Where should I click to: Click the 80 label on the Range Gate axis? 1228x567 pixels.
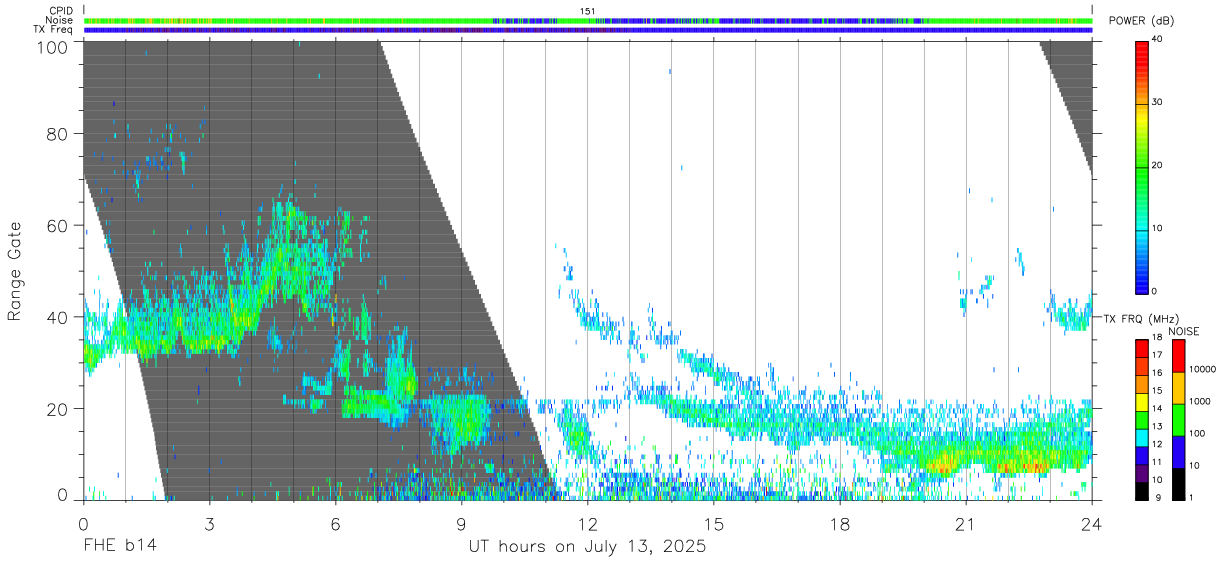point(58,134)
